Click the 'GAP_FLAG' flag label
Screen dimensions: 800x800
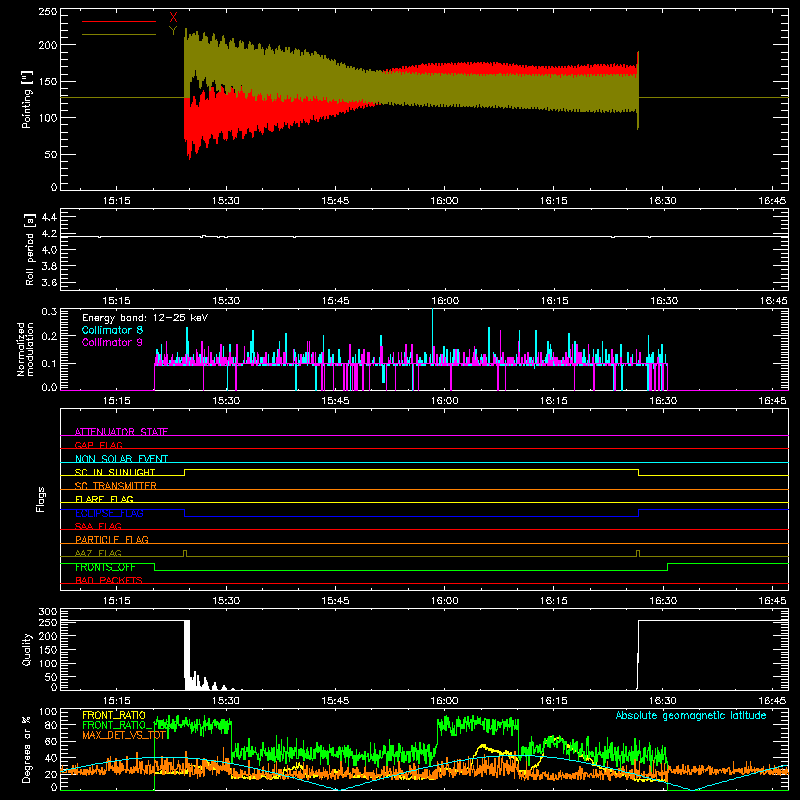98,445
